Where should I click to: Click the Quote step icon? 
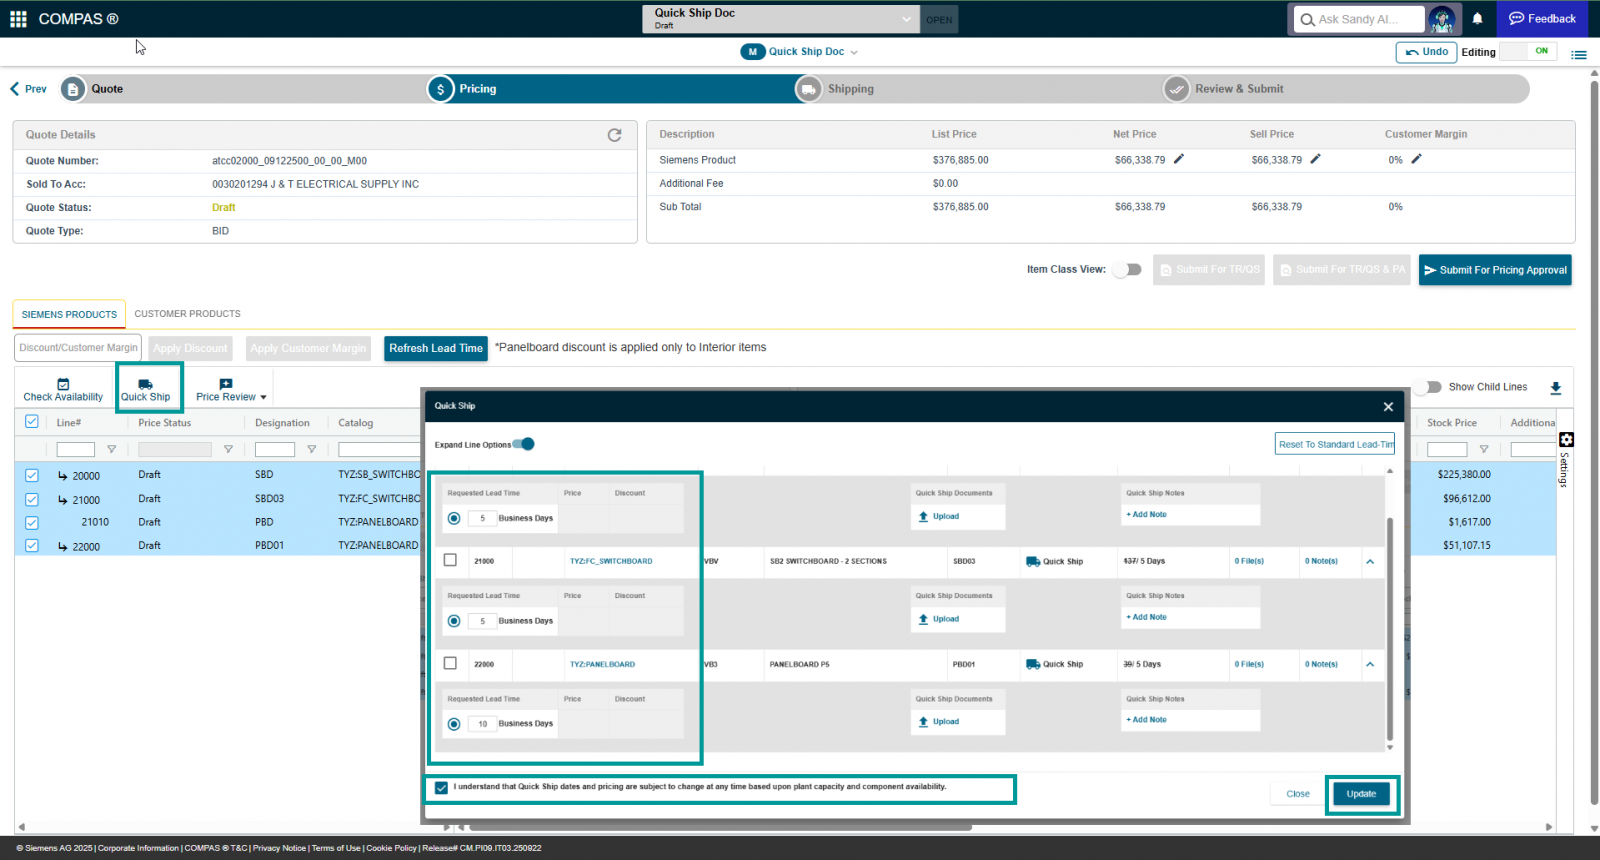(x=73, y=89)
